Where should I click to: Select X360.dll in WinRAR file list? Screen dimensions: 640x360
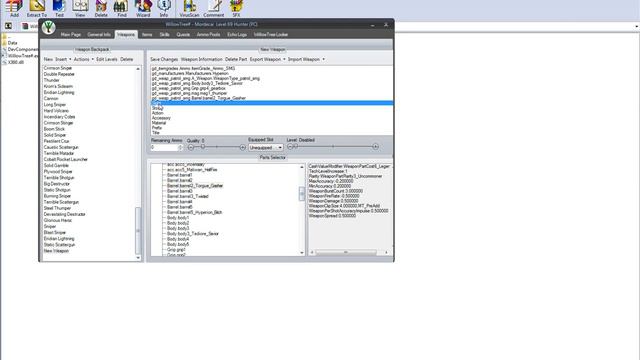pyautogui.click(x=16, y=62)
